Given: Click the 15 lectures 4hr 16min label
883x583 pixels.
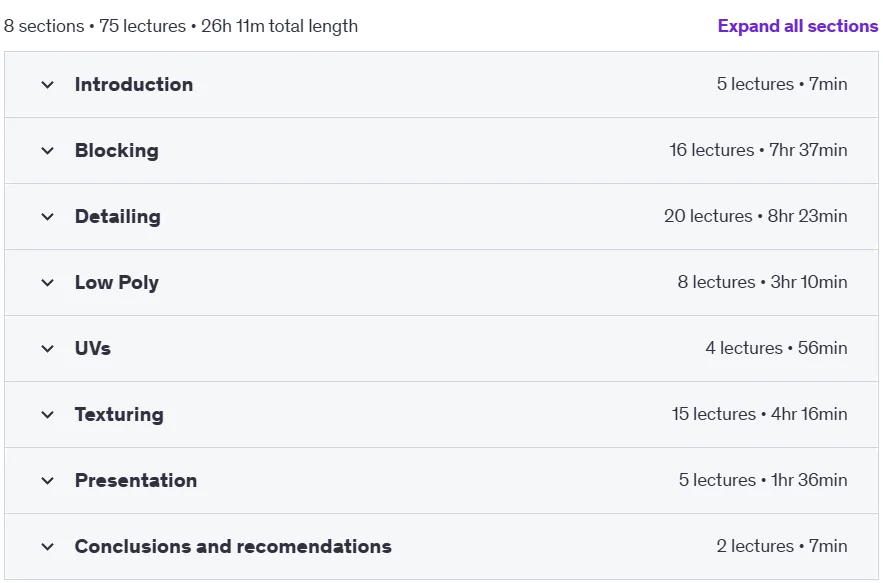Looking at the screenshot, I should click(759, 414).
